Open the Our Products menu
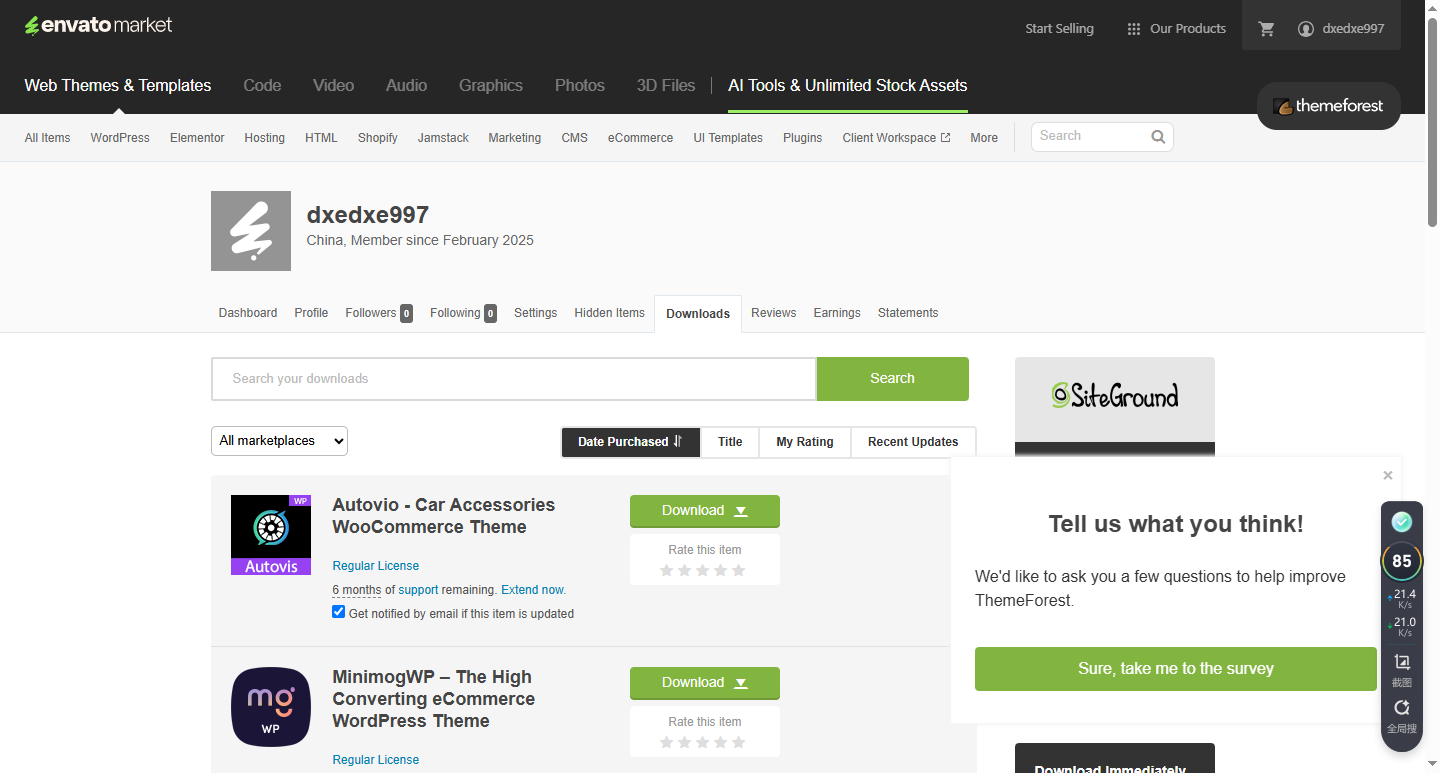1440x773 pixels. (x=1176, y=29)
